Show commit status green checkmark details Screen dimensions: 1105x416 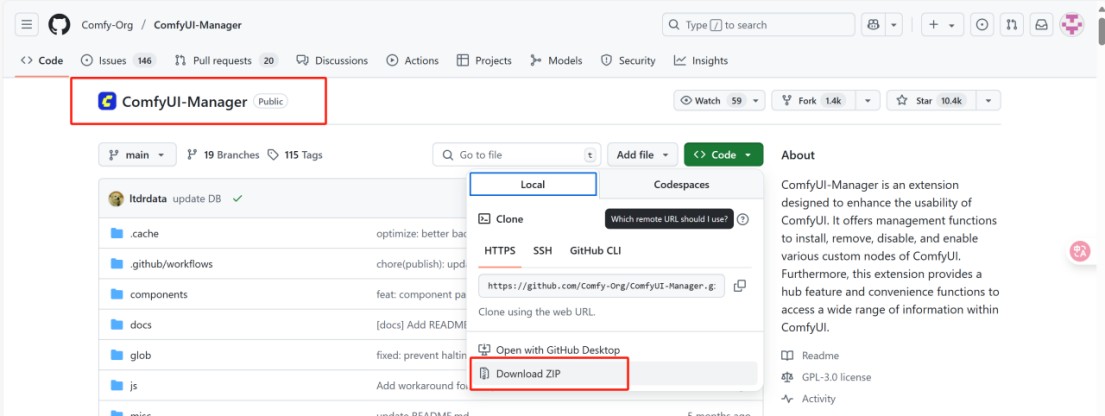(237, 199)
